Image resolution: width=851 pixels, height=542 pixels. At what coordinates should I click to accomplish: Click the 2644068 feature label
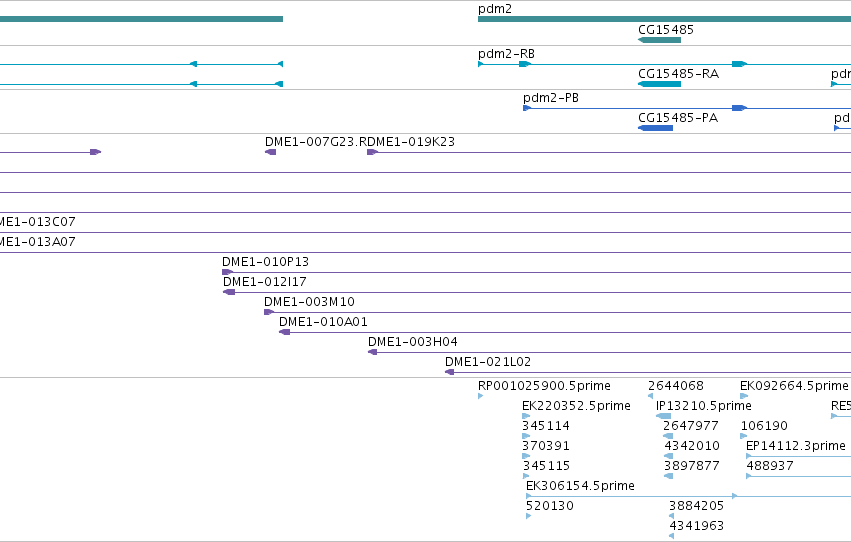coord(676,386)
